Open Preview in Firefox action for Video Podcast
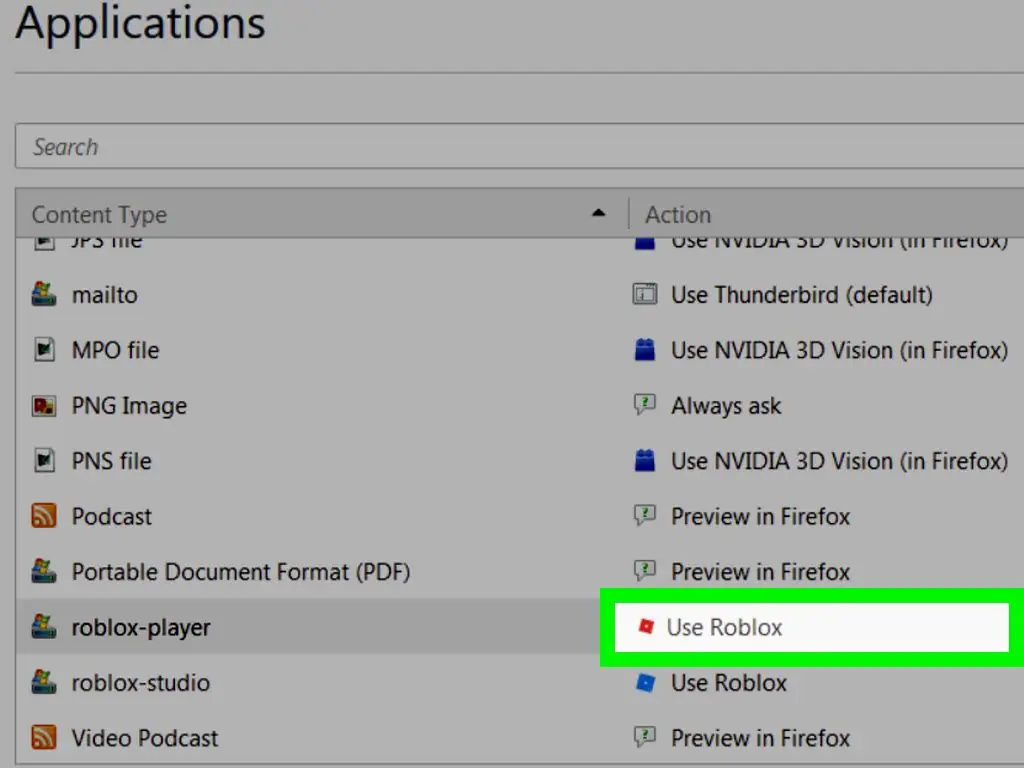Viewport: 1024px width, 768px height. (x=761, y=739)
